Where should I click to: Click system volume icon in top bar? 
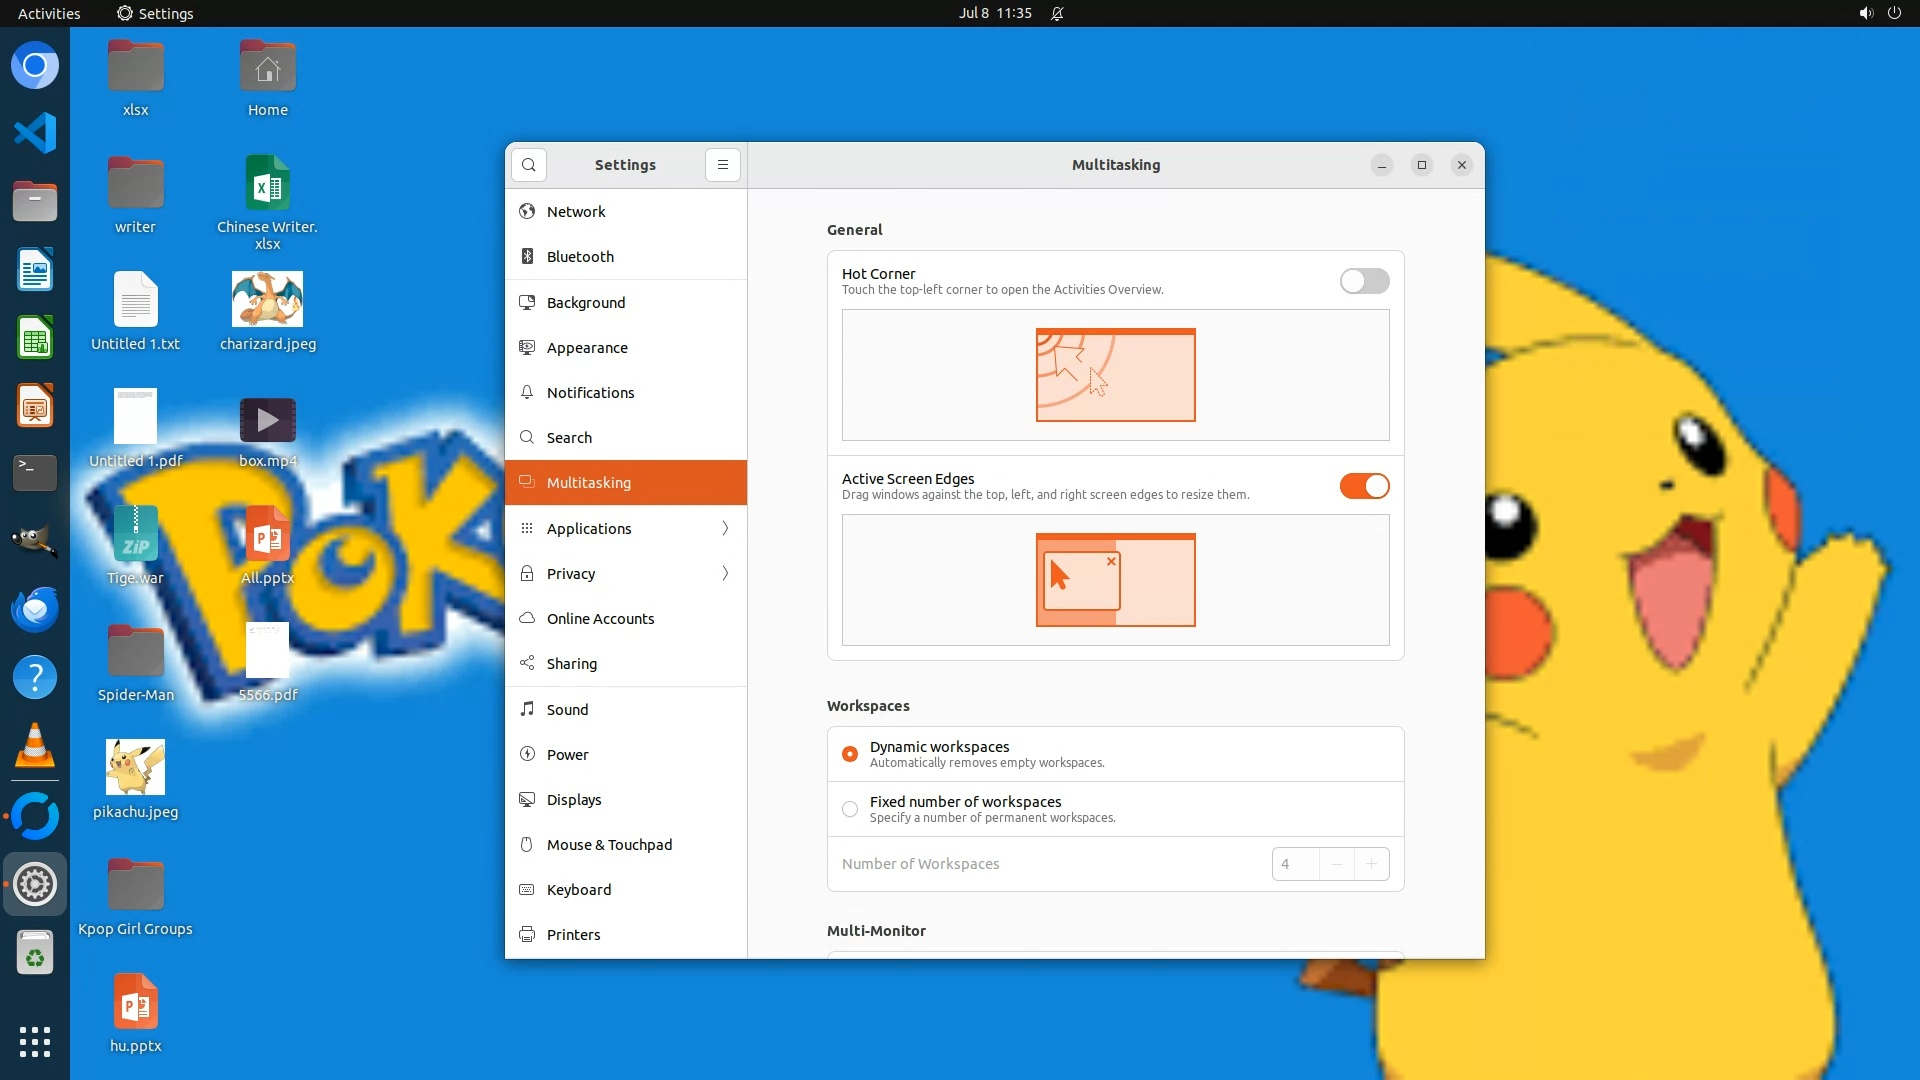1865,13
